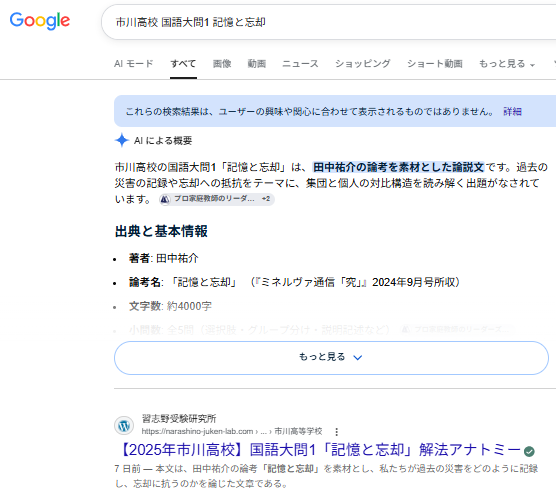
Task: Switch to the AI モード tab
Action: point(134,64)
